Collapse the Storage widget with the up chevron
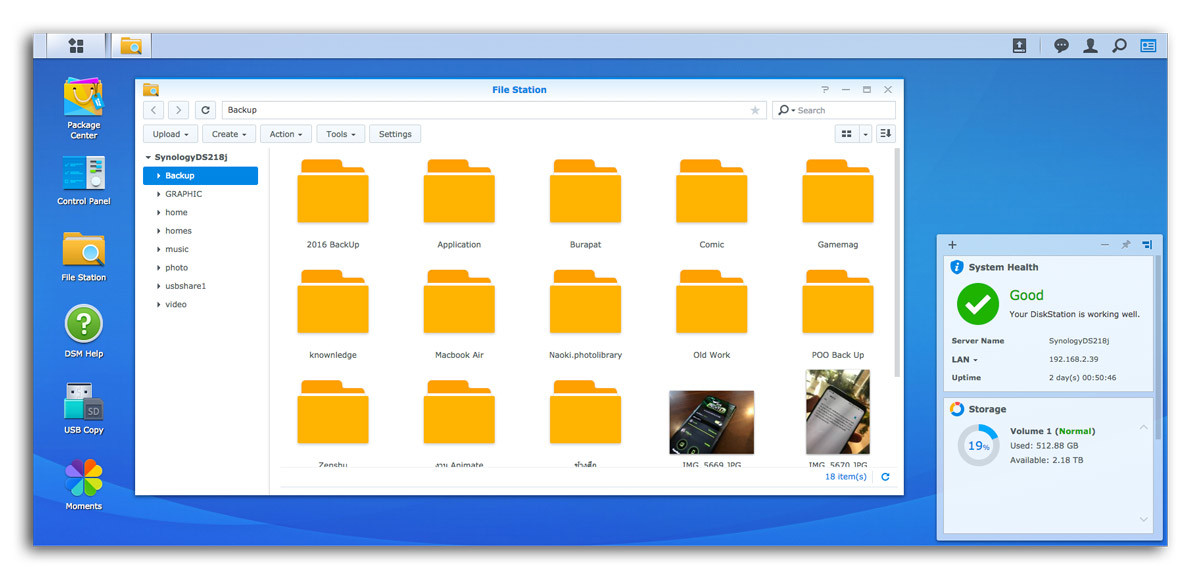 click(1144, 427)
